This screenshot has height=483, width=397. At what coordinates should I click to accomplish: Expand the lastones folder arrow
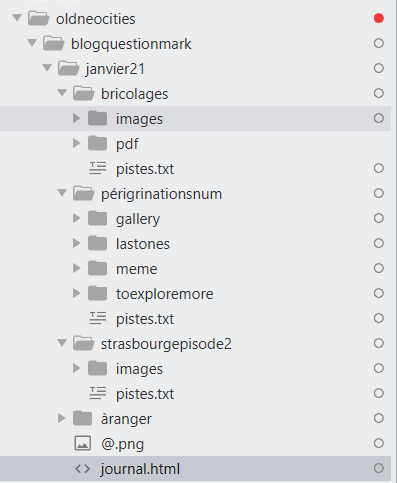tap(77, 243)
